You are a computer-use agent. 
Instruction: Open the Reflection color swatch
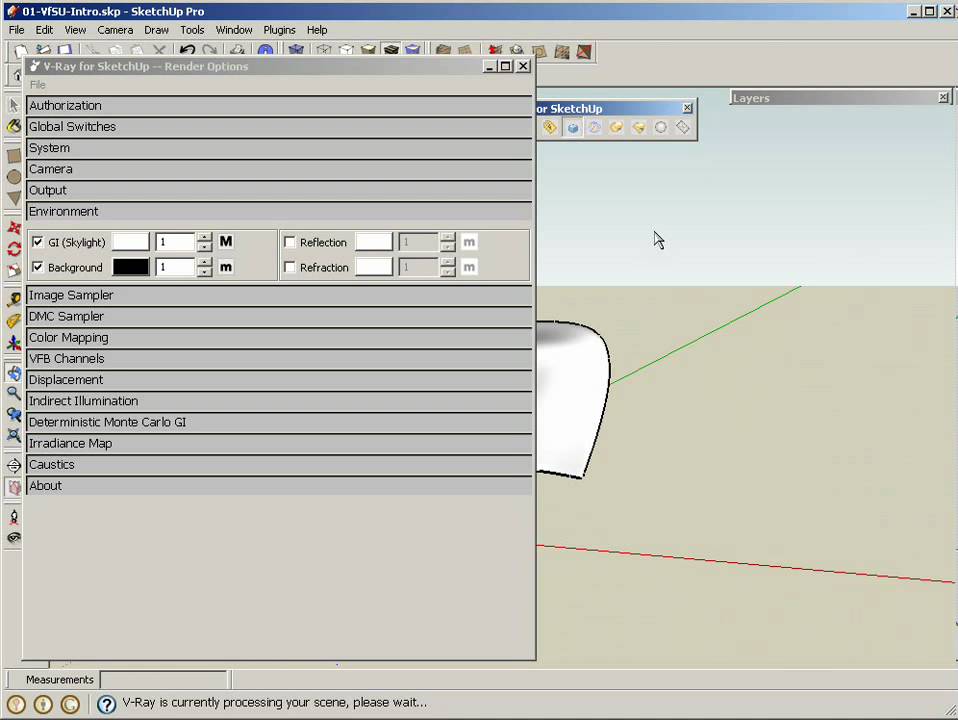pos(374,242)
